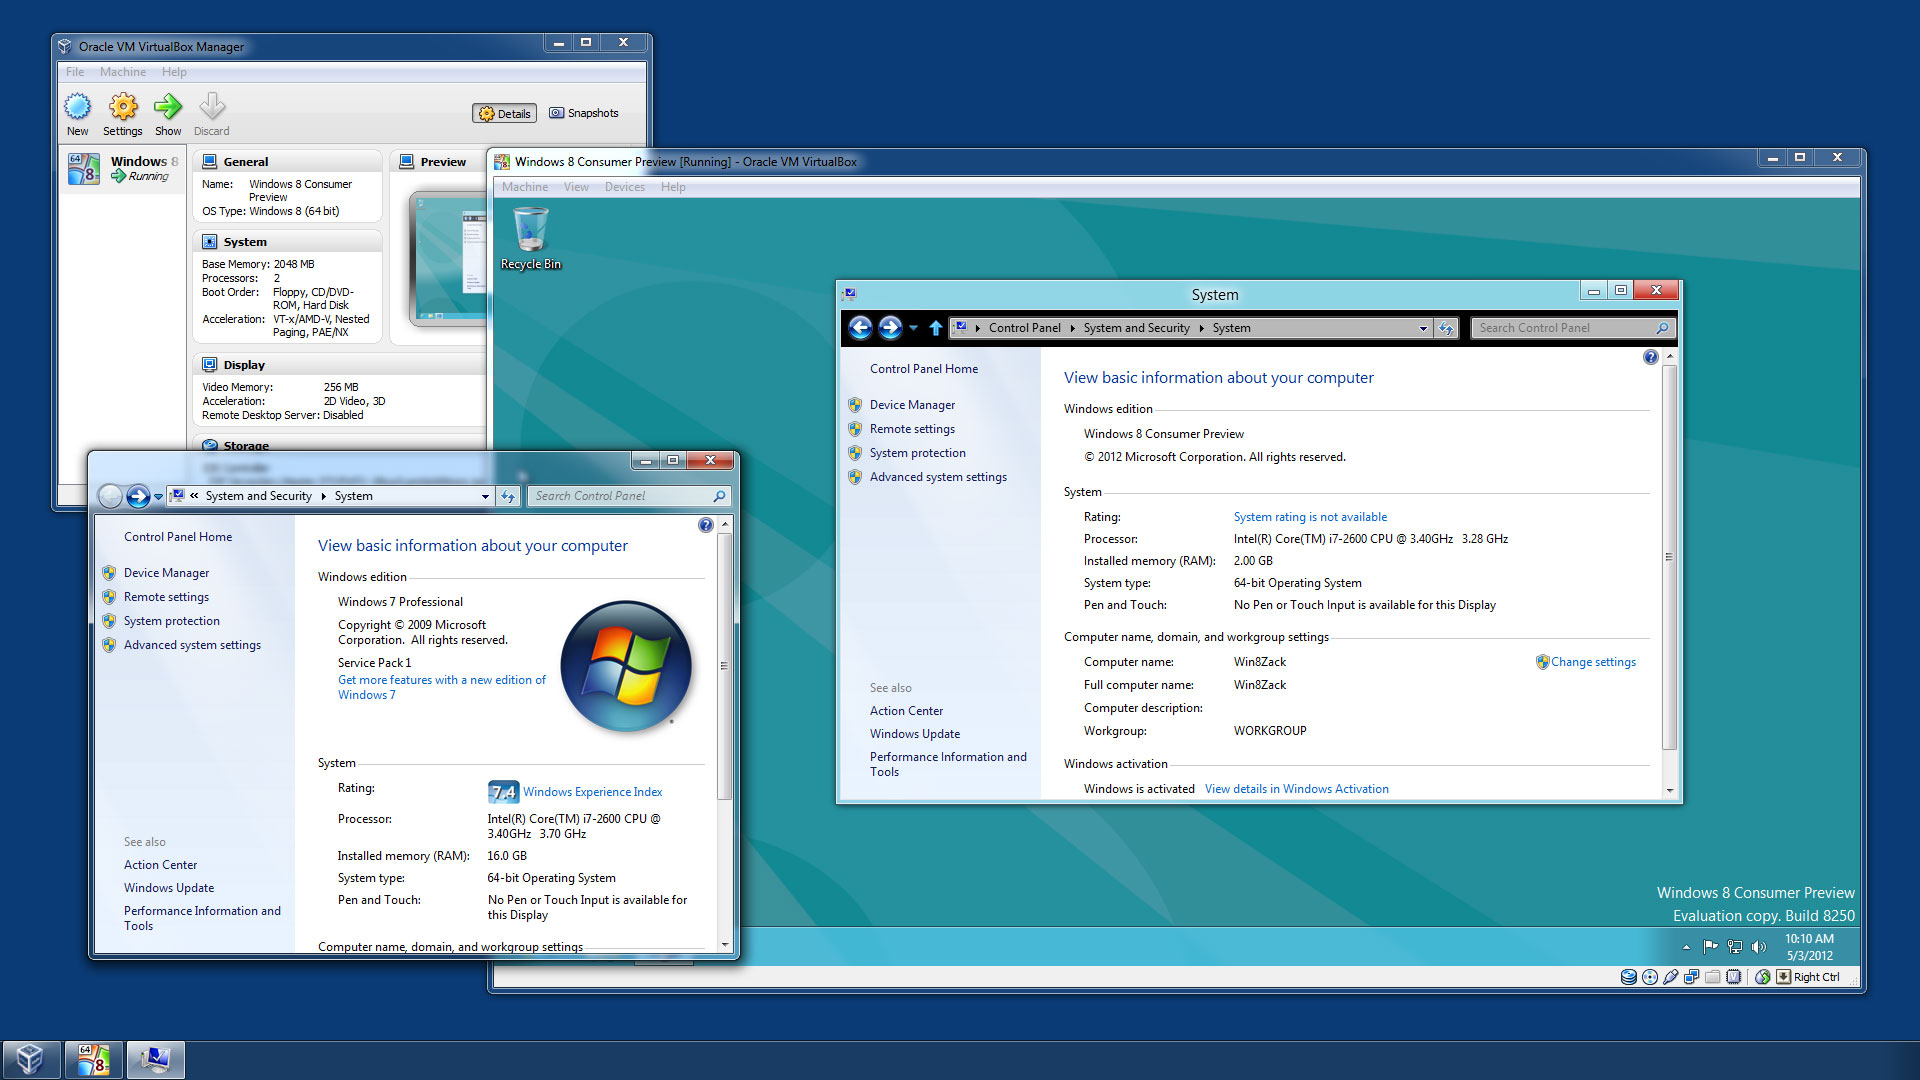
Task: Toggle the Details view button
Action: click(505, 114)
